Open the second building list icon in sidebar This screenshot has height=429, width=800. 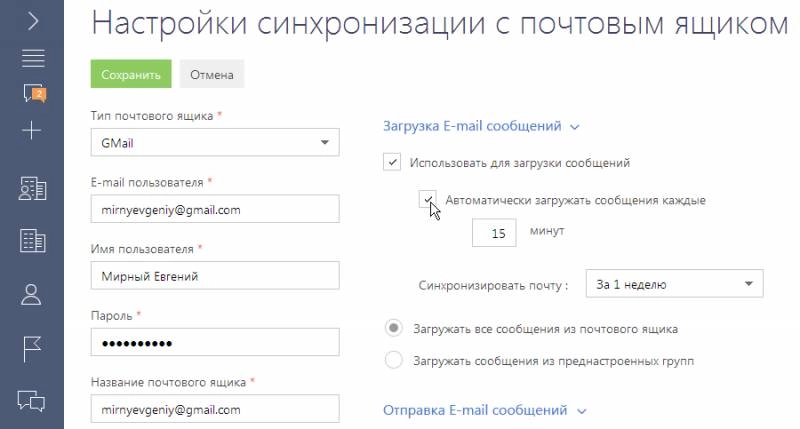[x=32, y=240]
